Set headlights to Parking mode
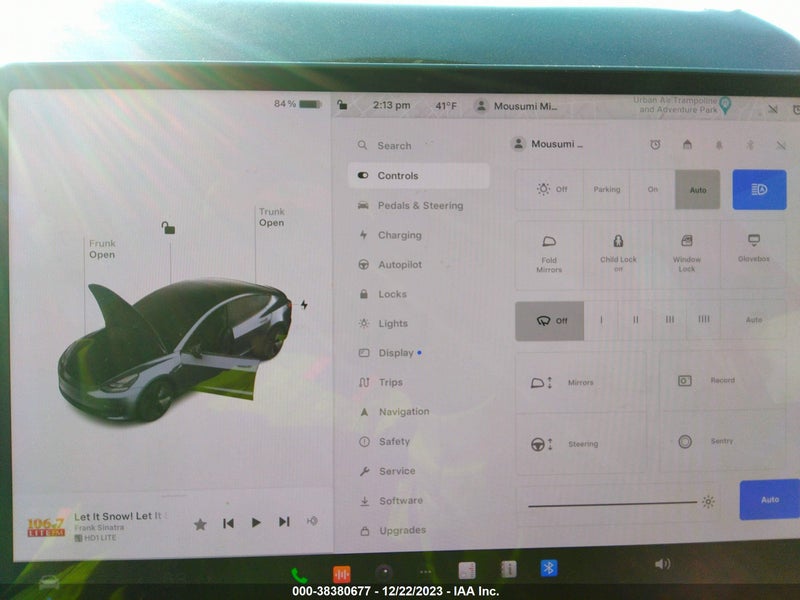 tap(607, 189)
